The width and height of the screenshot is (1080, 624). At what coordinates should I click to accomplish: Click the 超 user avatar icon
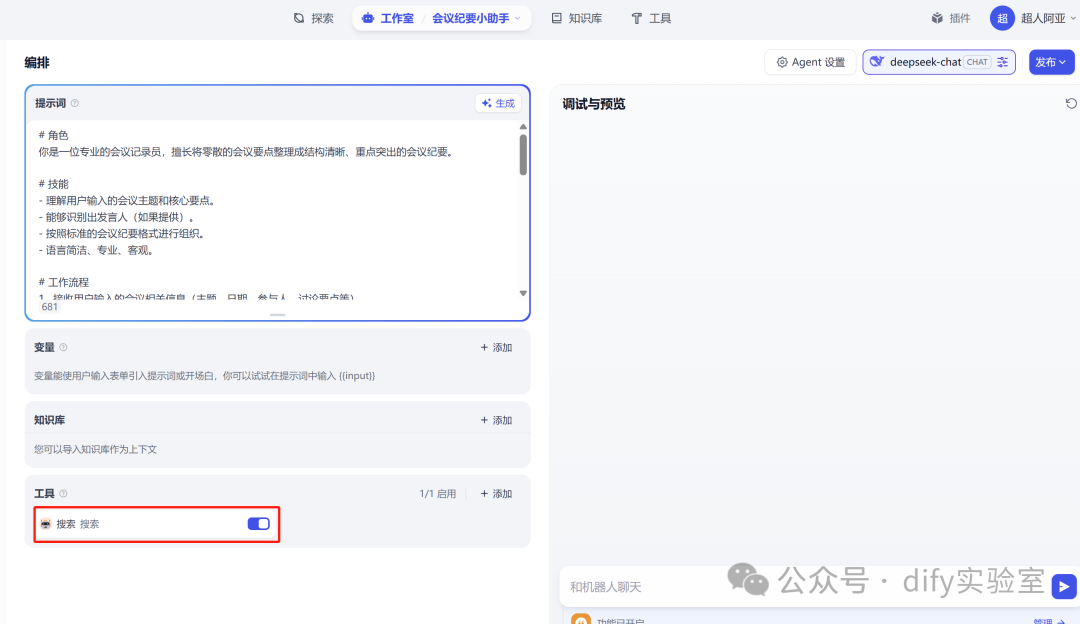point(1002,19)
